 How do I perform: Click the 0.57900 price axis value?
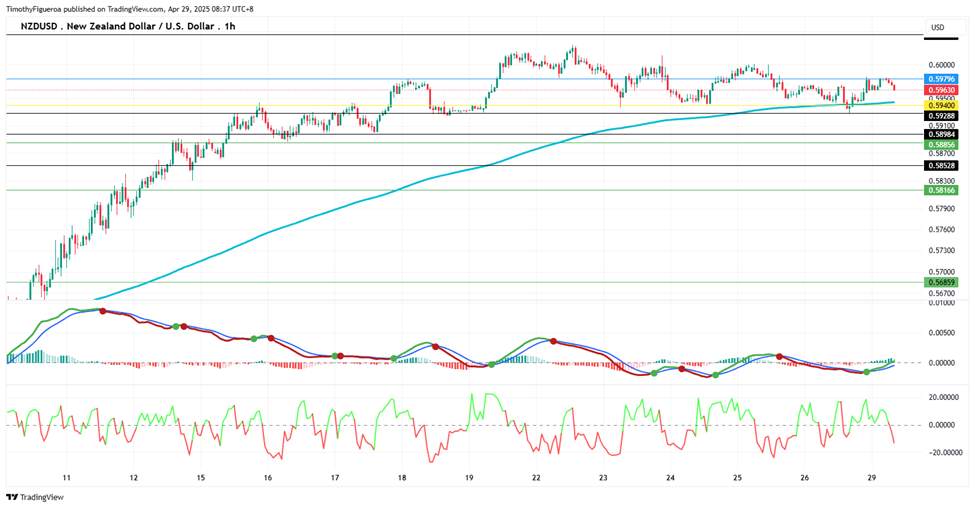click(941, 209)
